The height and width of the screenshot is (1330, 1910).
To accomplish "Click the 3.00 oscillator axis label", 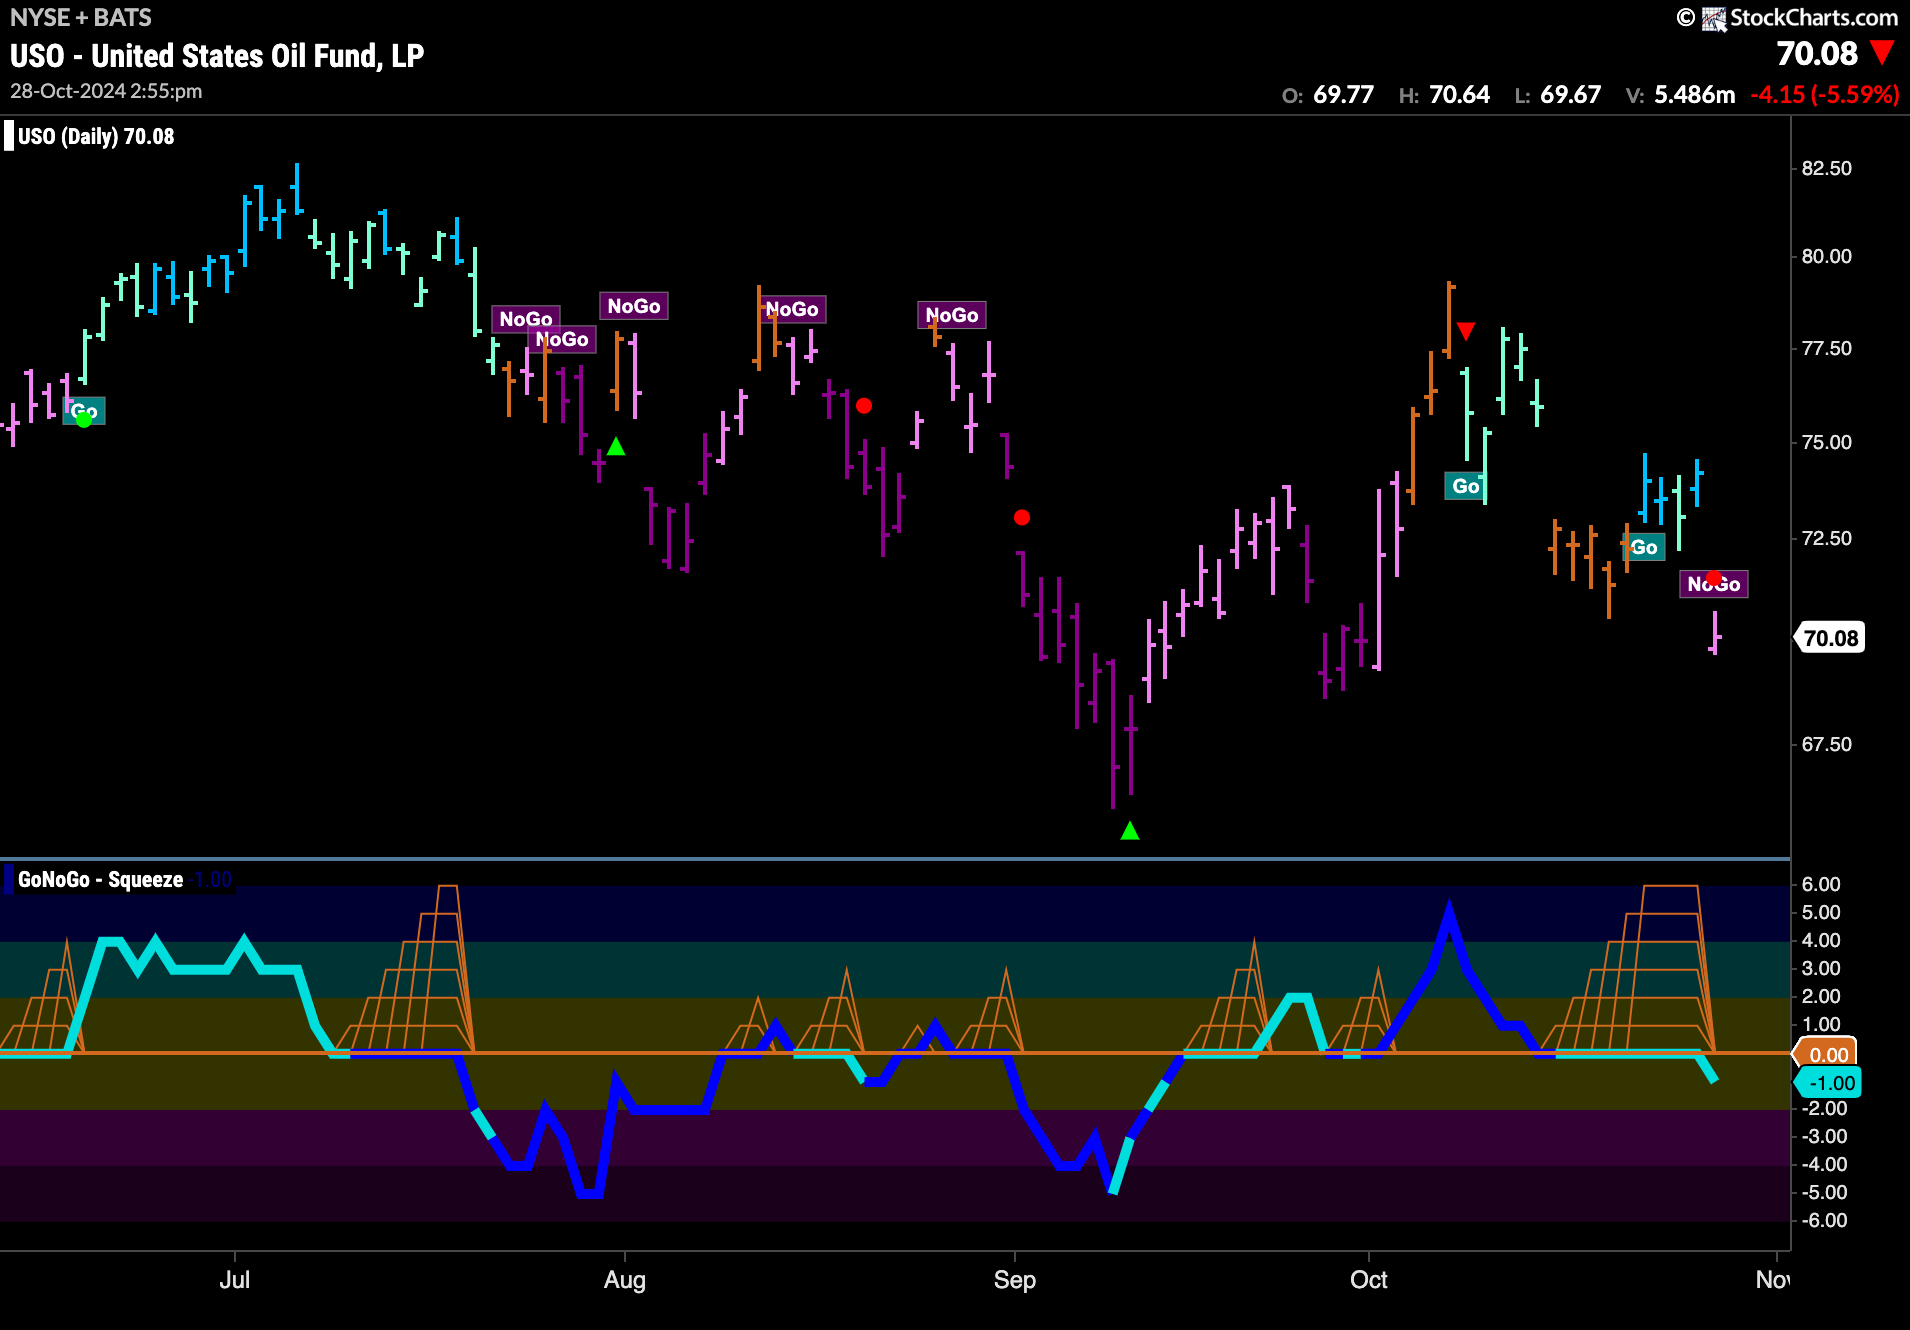I will pos(1821,968).
